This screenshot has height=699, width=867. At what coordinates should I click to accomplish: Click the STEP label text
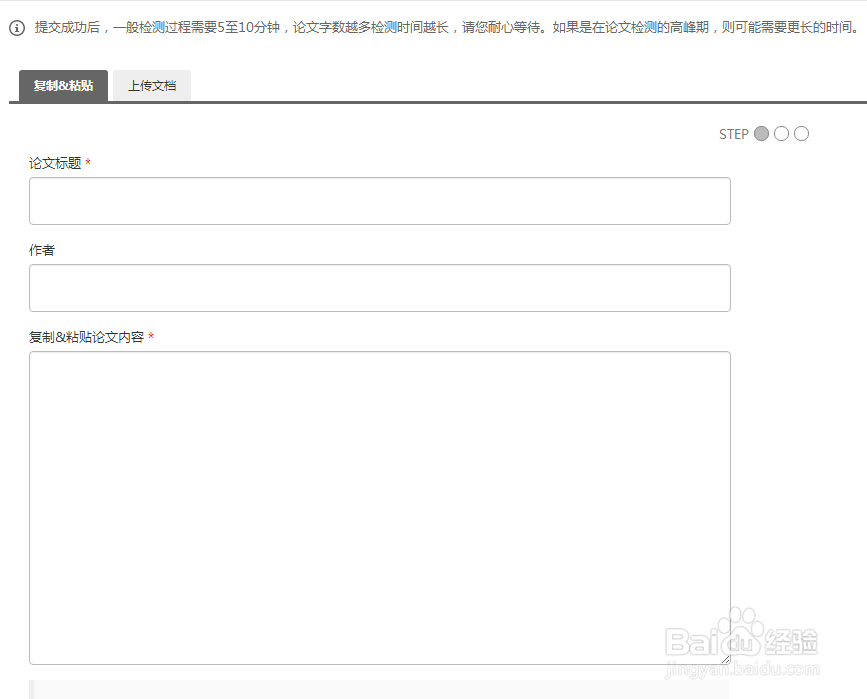pos(734,134)
